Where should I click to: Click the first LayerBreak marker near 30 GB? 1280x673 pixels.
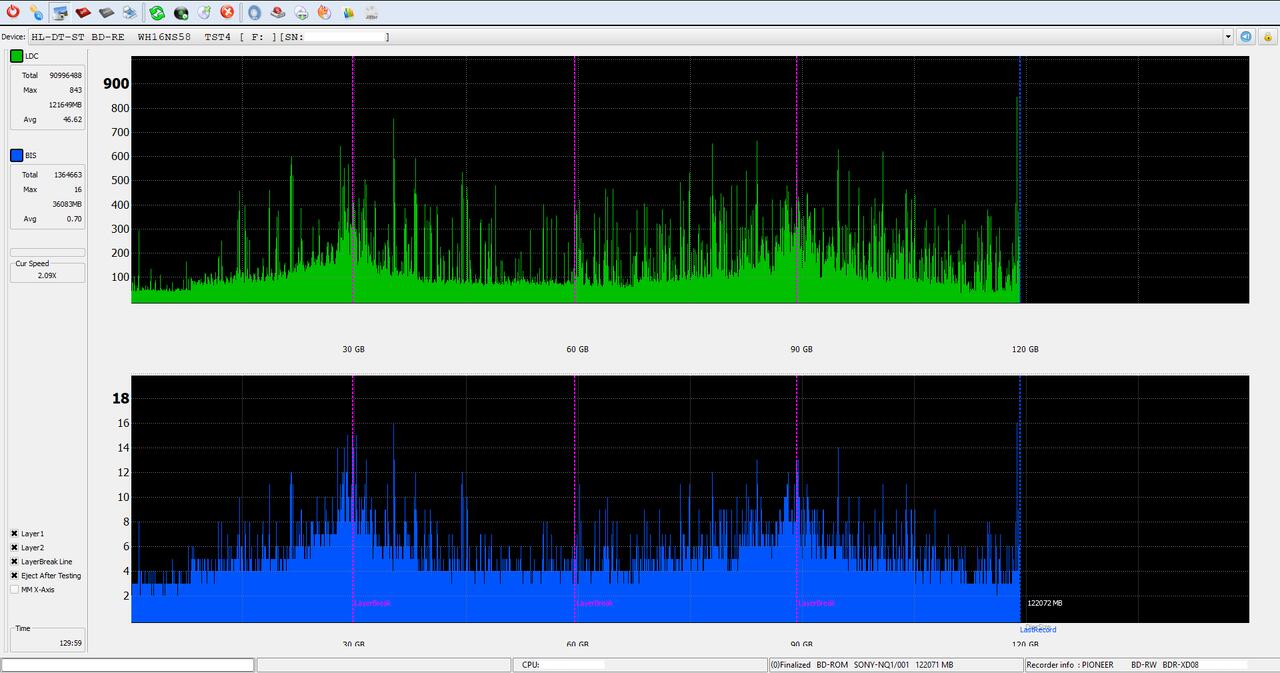pyautogui.click(x=373, y=603)
